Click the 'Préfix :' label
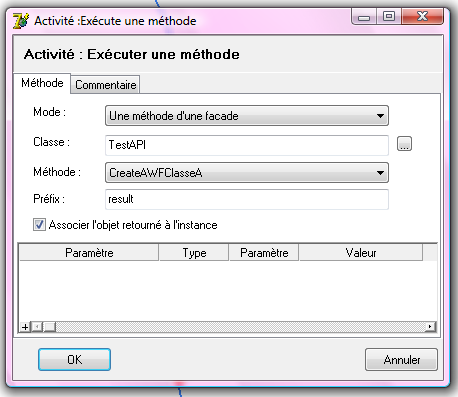 pos(49,199)
